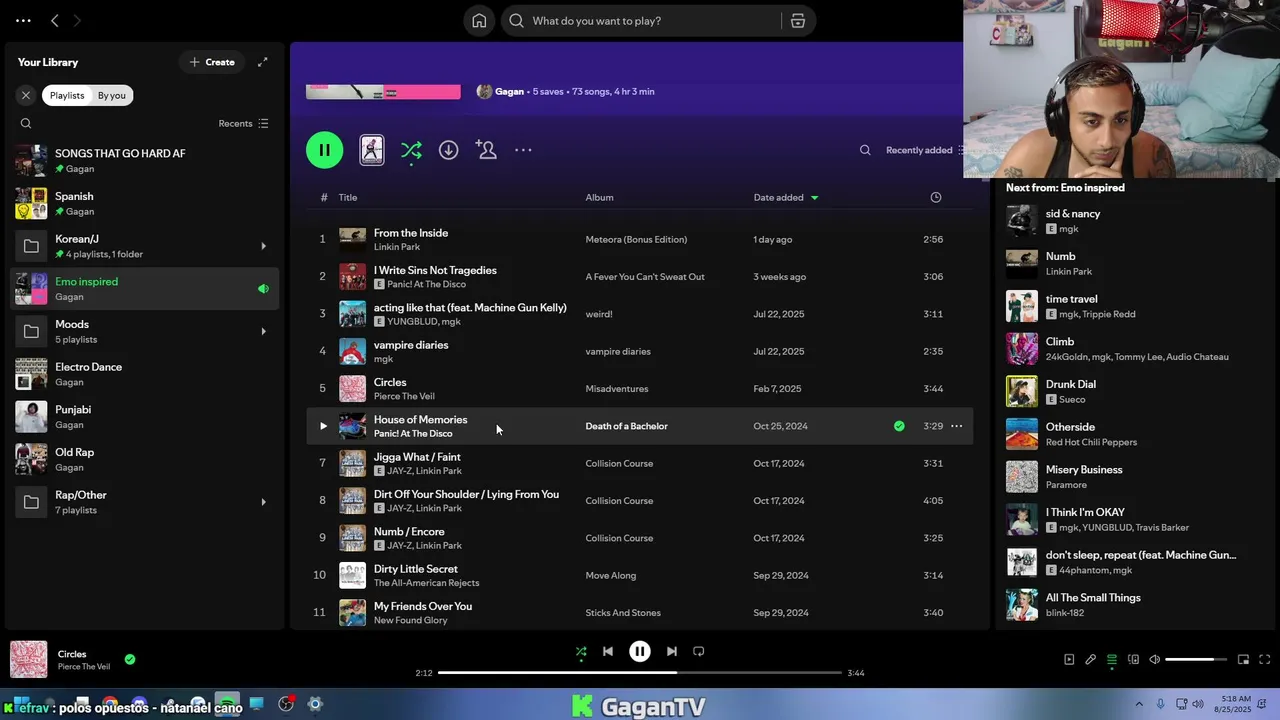Hide the queue panel

tap(1111, 660)
